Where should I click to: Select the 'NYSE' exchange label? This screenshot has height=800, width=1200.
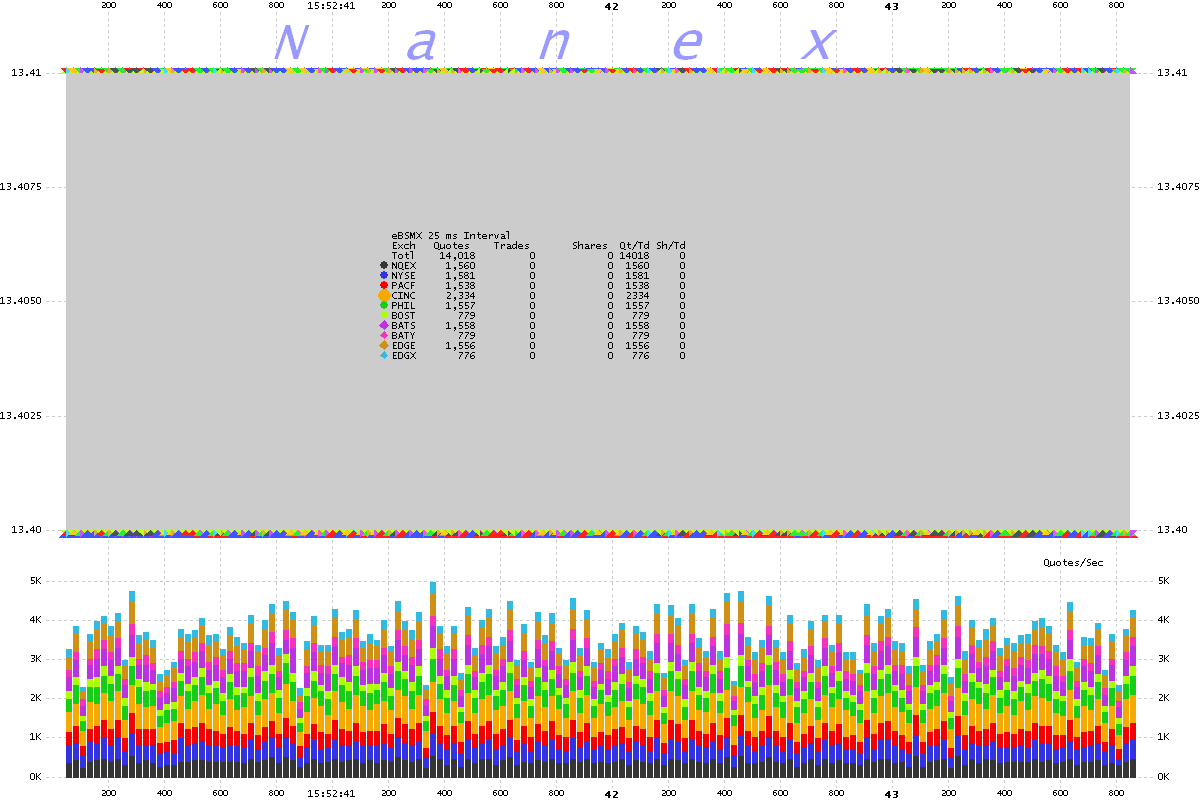pyautogui.click(x=403, y=275)
